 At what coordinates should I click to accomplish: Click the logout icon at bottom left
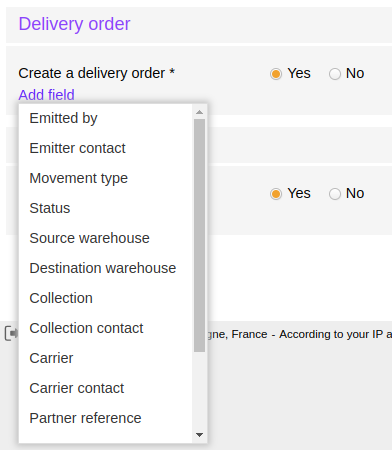pyautogui.click(x=11, y=333)
